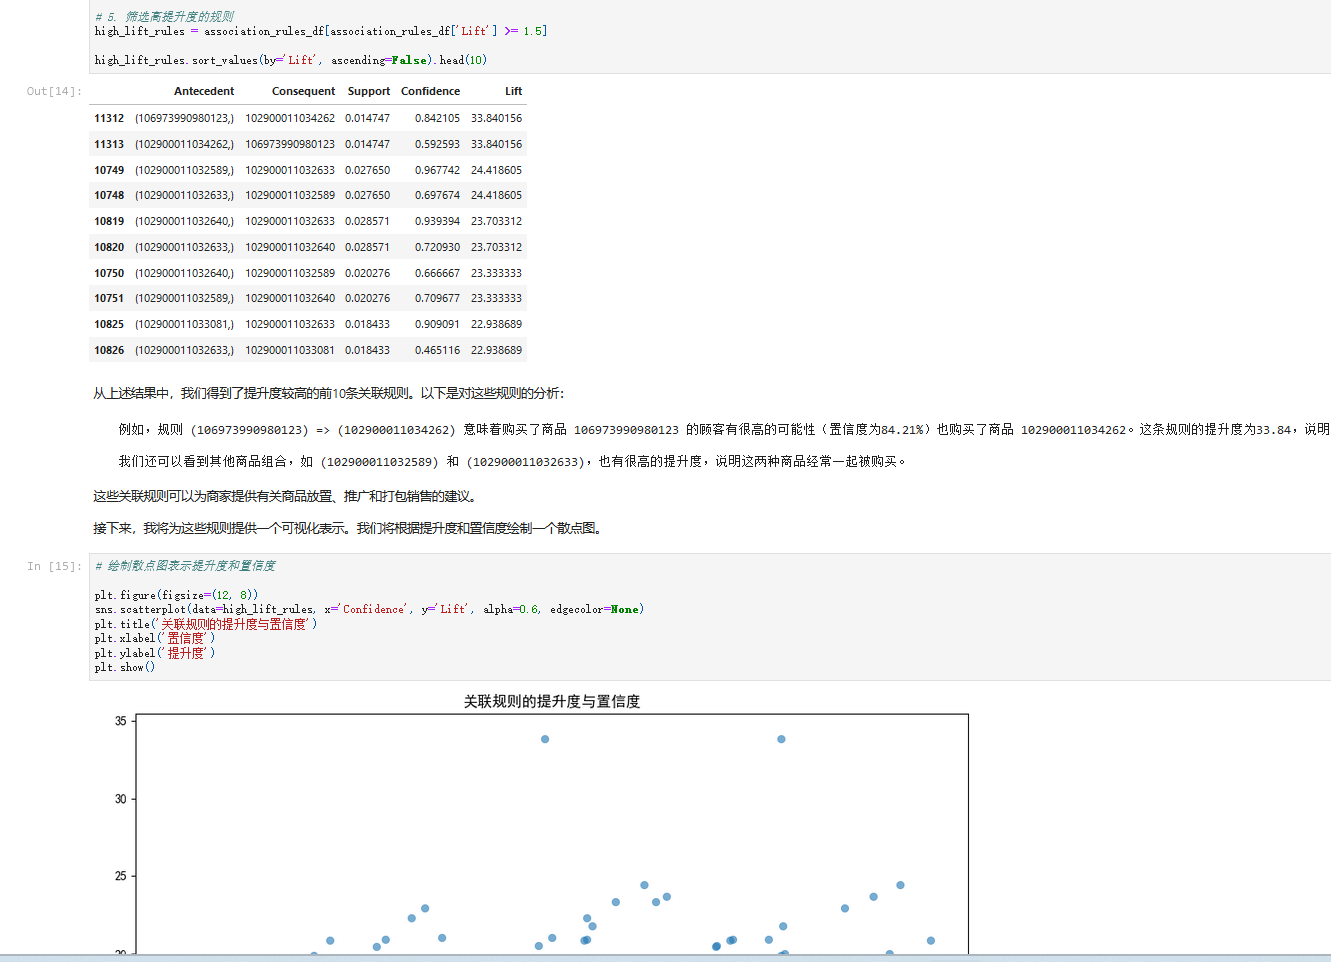Click the comment '# 5. 筛选高提升度的规则'
The image size is (1331, 962).
click(x=164, y=17)
